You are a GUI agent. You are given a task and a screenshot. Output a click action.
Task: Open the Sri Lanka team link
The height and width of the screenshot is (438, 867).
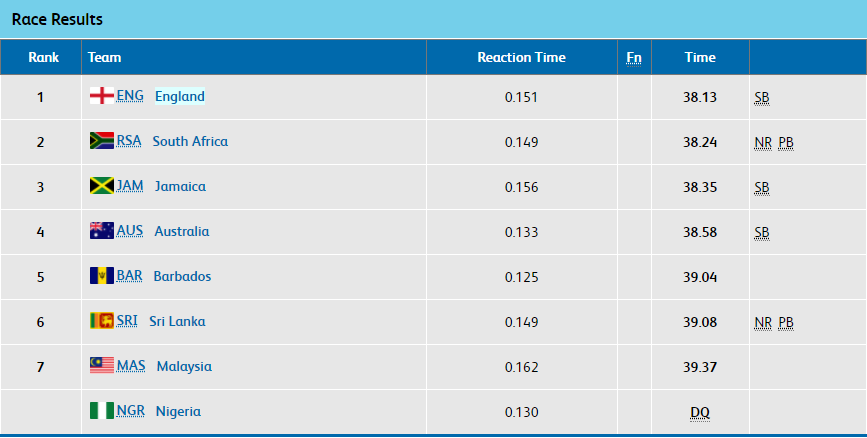pyautogui.click(x=177, y=321)
